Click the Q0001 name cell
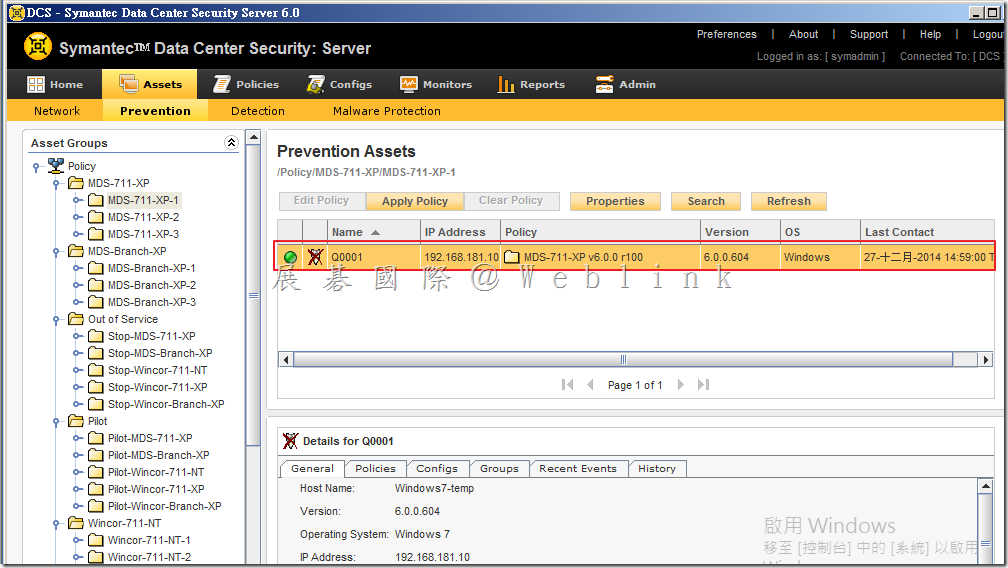 (374, 257)
